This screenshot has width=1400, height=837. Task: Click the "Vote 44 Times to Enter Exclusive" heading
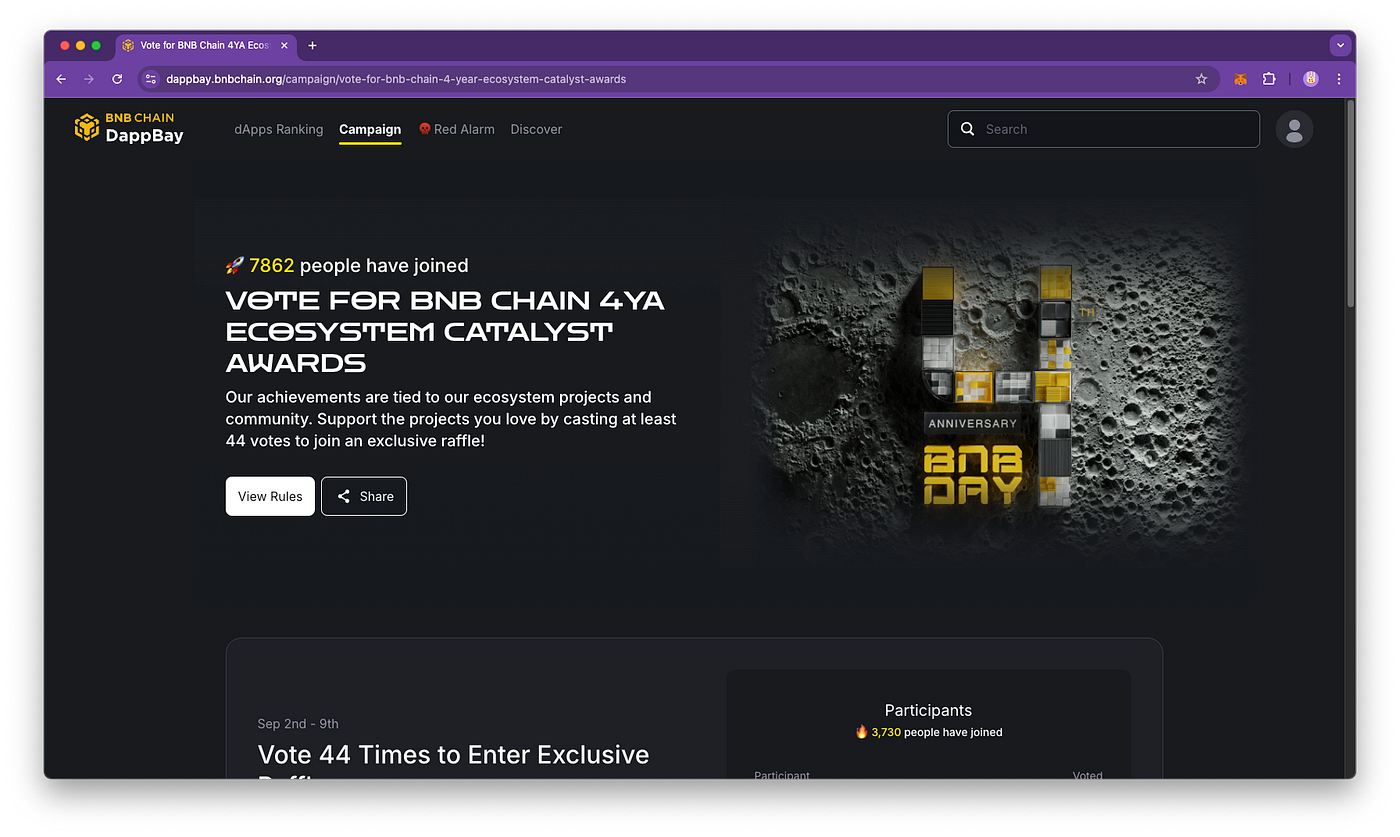(x=453, y=755)
